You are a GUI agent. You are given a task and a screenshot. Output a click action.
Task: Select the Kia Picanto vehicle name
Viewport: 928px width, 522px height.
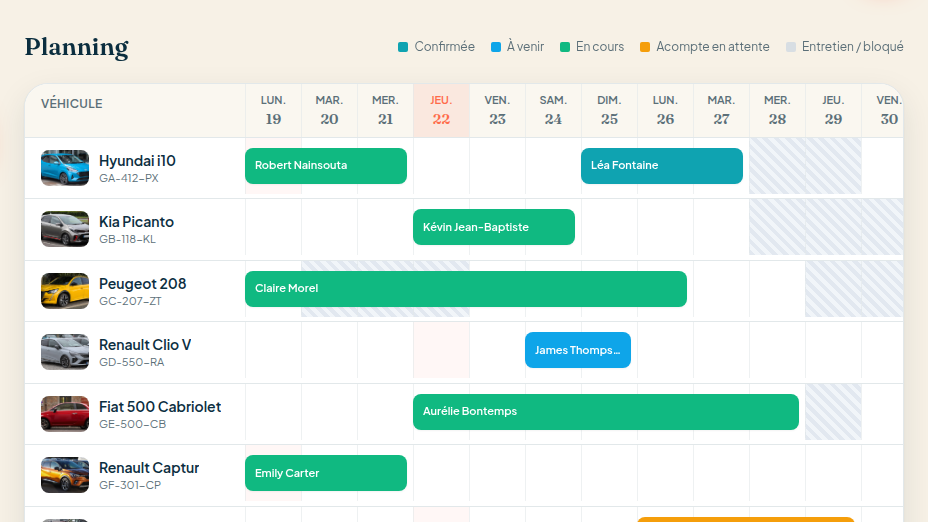click(x=136, y=222)
